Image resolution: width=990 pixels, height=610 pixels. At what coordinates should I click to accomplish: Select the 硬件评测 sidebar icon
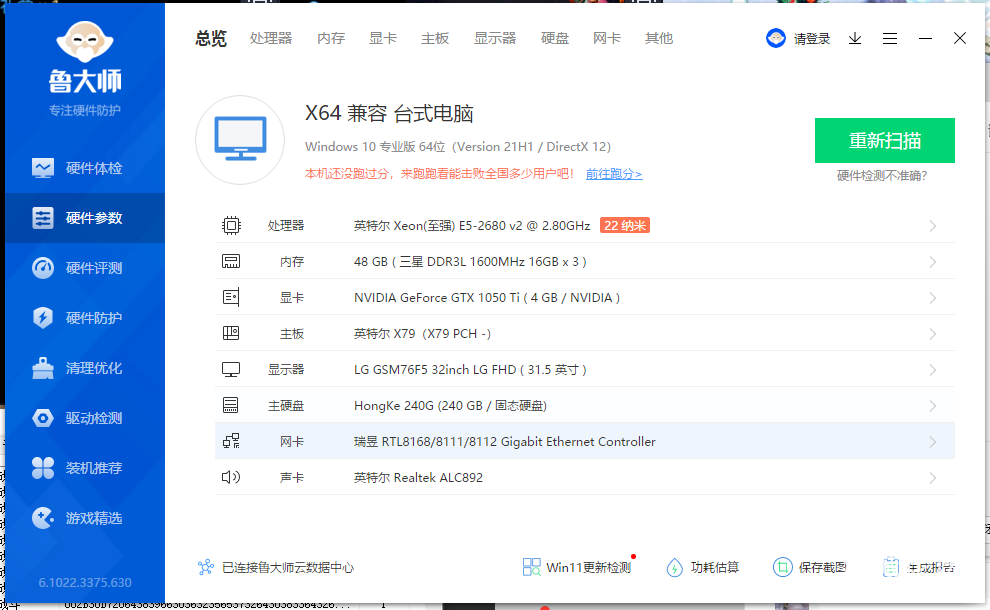[43, 268]
